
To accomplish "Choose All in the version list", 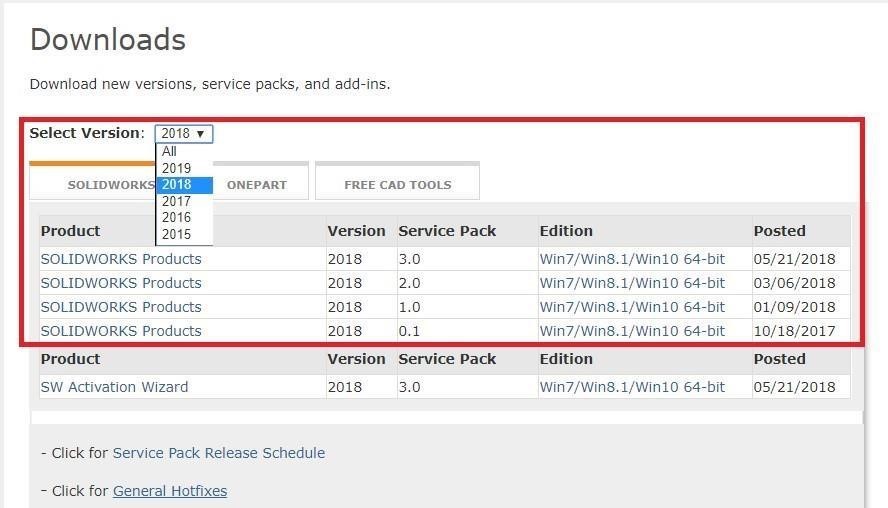I will pyautogui.click(x=184, y=152).
